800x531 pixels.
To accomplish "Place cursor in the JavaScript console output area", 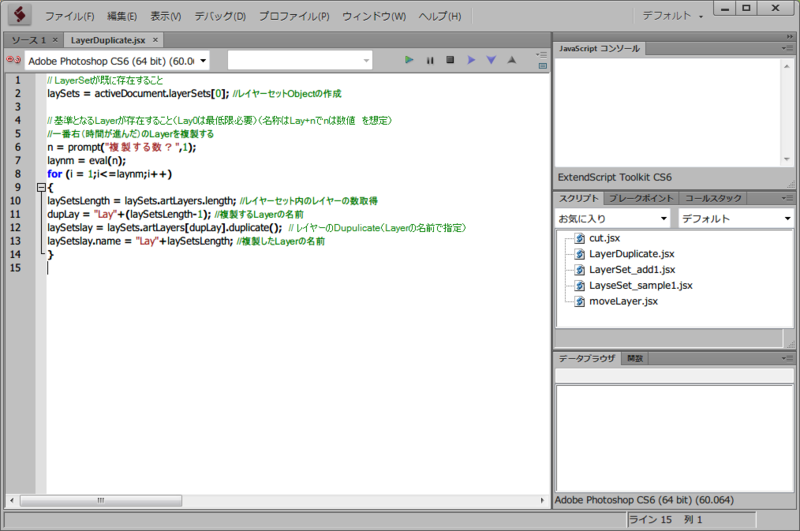I will click(x=668, y=112).
